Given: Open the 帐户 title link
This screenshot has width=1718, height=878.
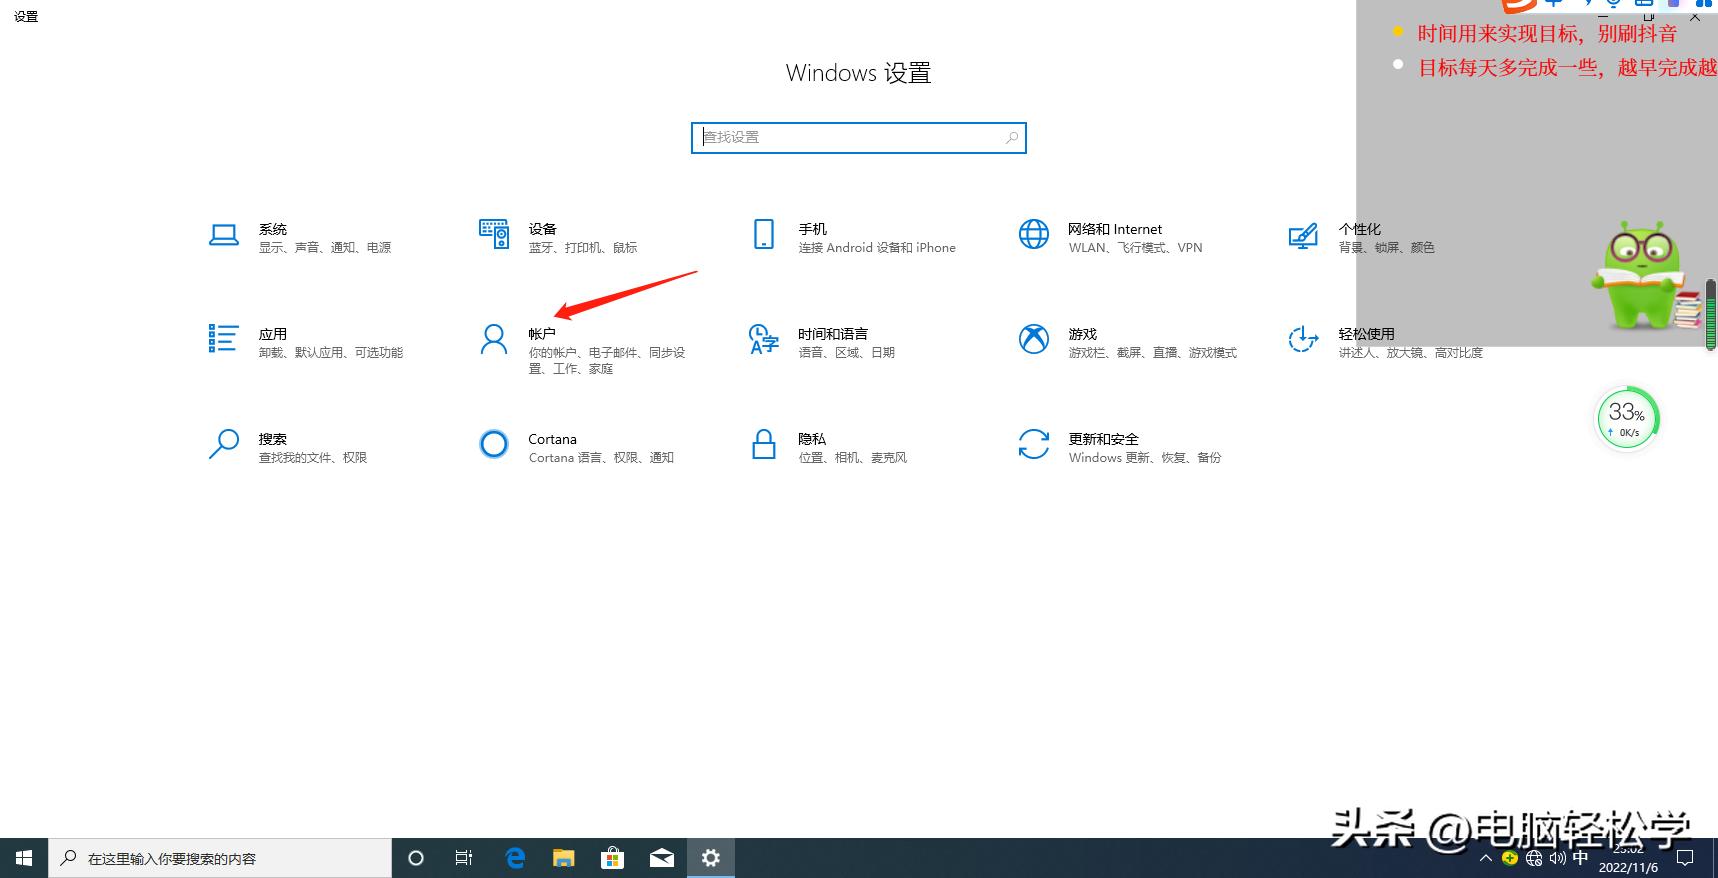Looking at the screenshot, I should 542,334.
